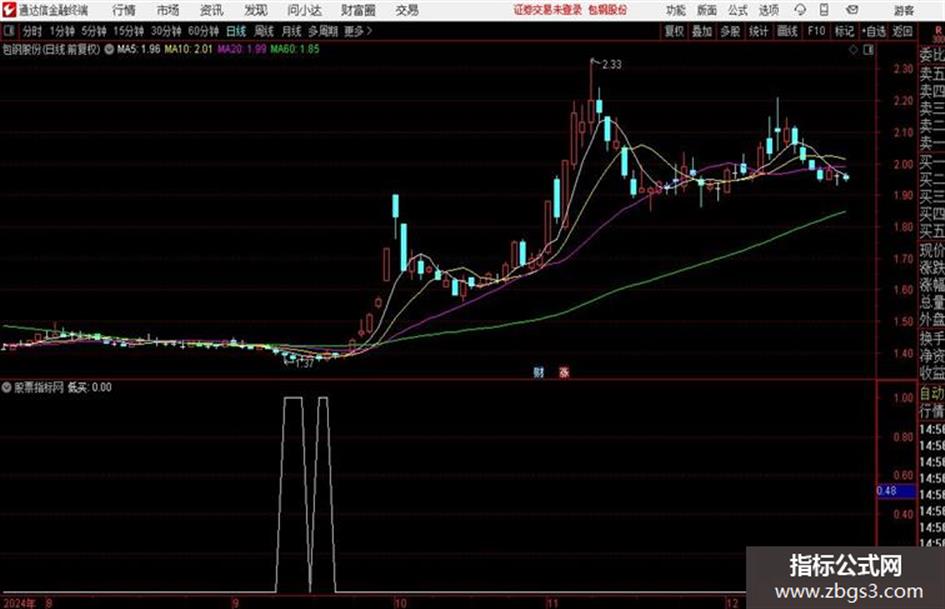Open the 公式 menu
Image resolution: width=945 pixels, height=609 pixels.
738,10
